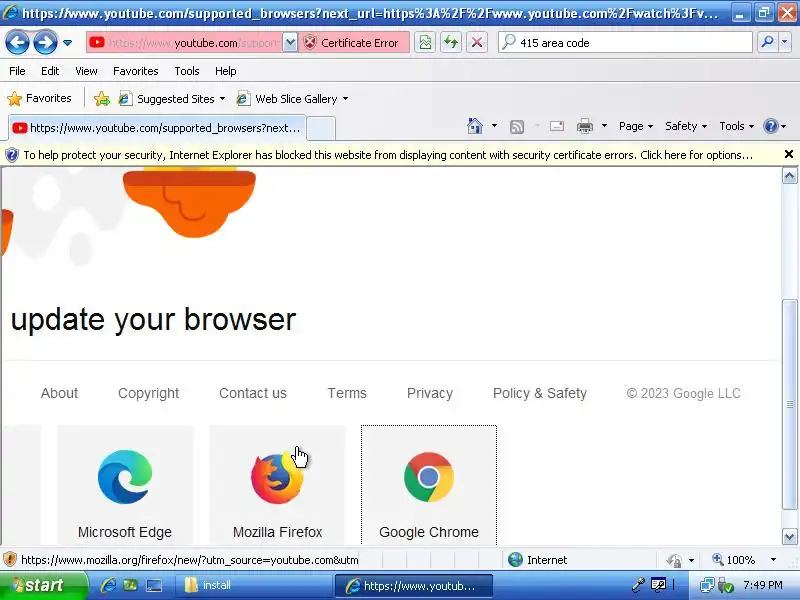Open the Edit menu
Screen dimensions: 800x600
(x=50, y=71)
